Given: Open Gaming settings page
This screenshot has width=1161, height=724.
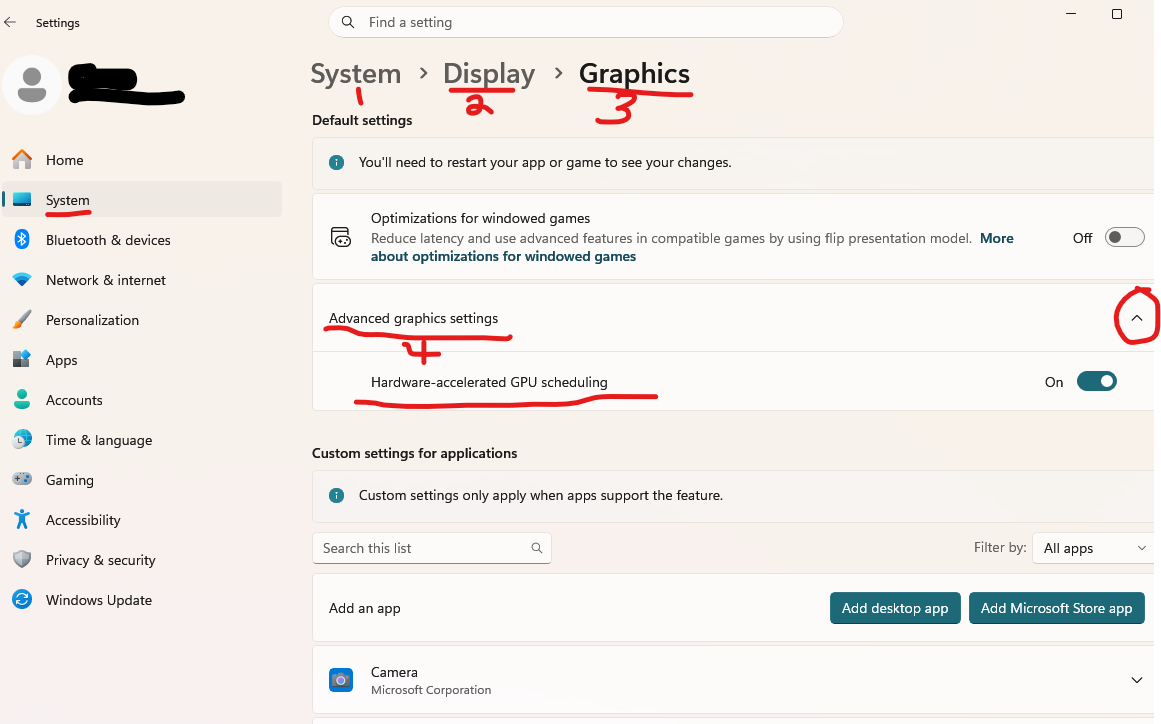Looking at the screenshot, I should coord(142,480).
